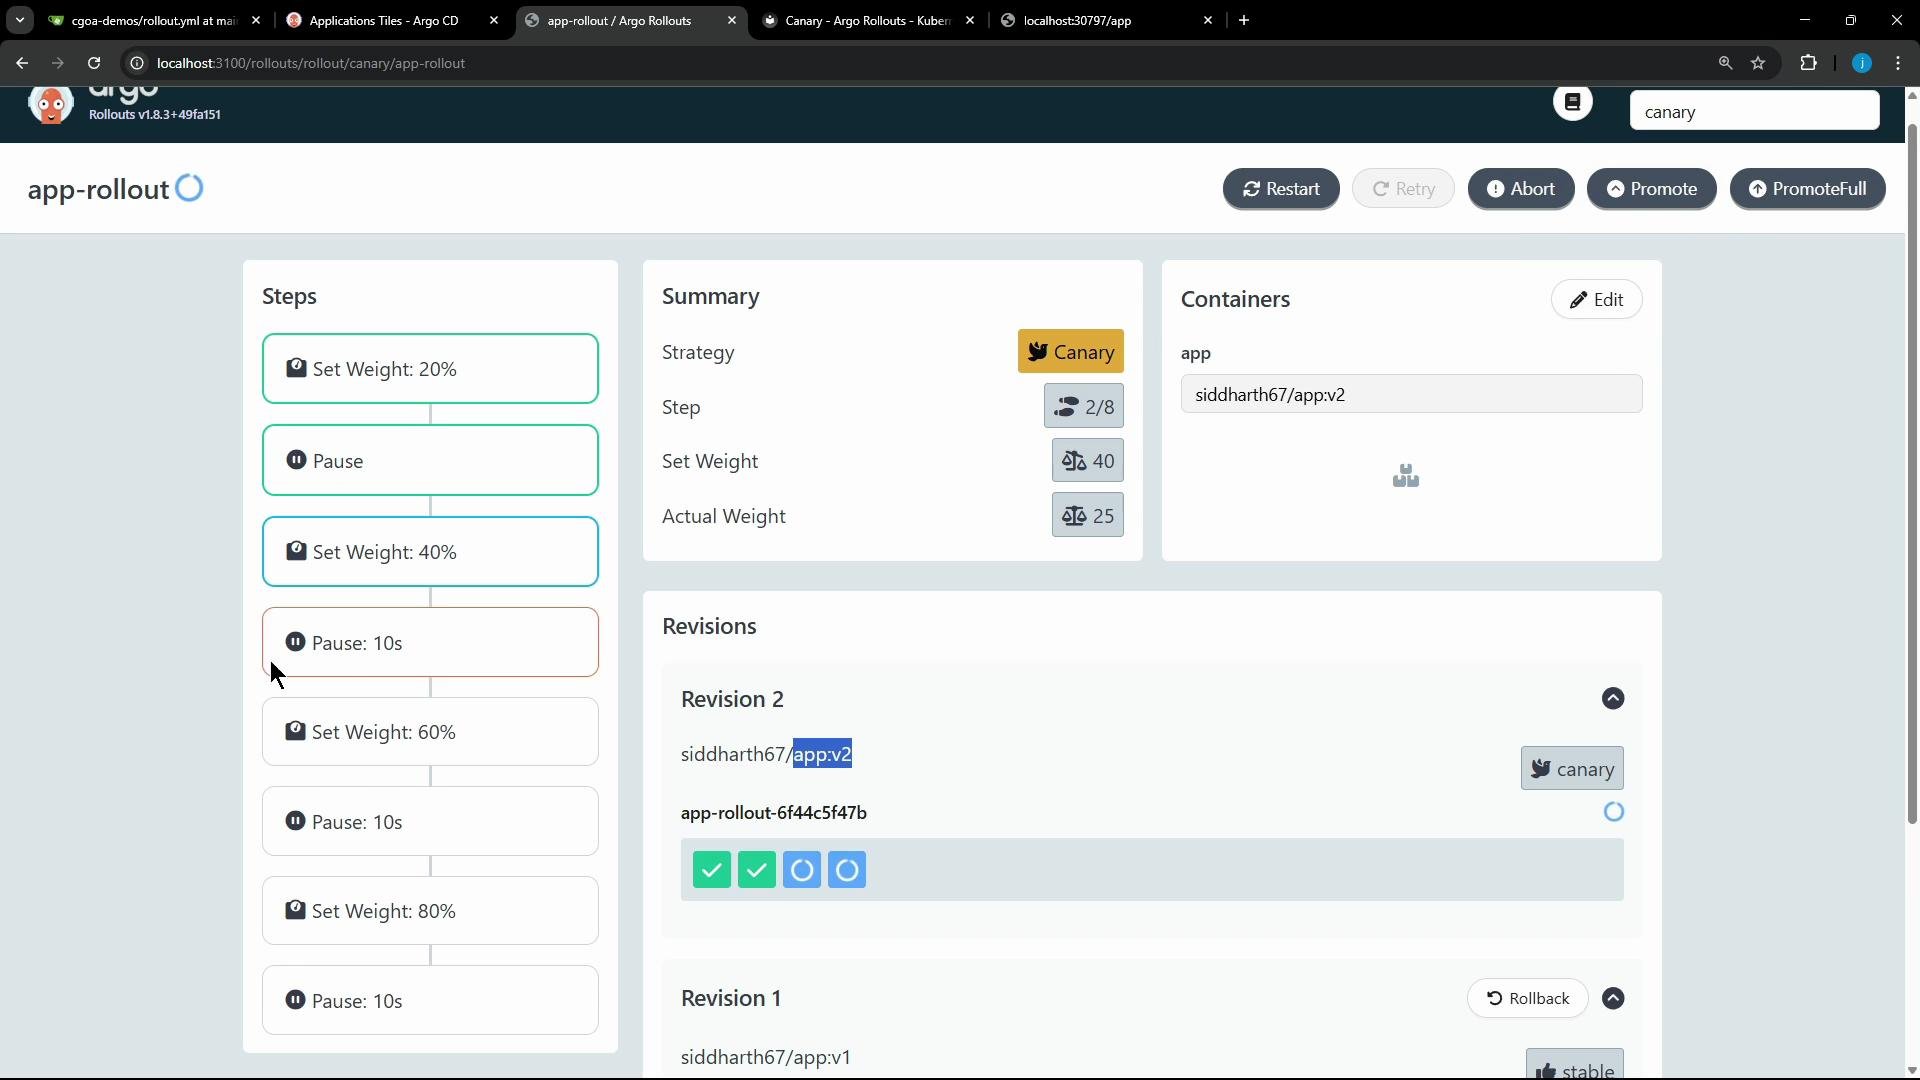This screenshot has width=1920, height=1080.
Task: Open a new browser tab
Action: click(x=1244, y=20)
